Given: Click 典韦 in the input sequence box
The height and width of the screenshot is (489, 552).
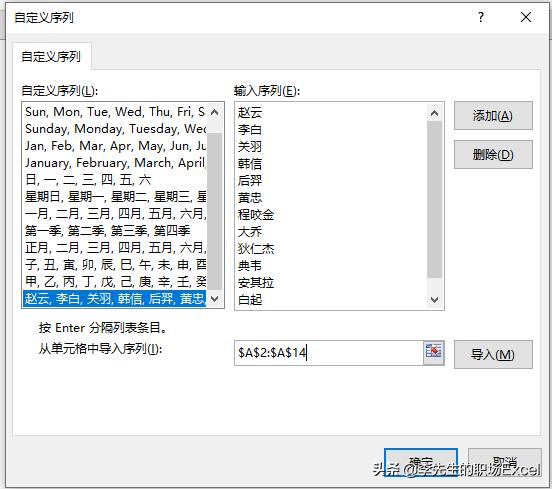Looking at the screenshot, I should click(x=250, y=265).
